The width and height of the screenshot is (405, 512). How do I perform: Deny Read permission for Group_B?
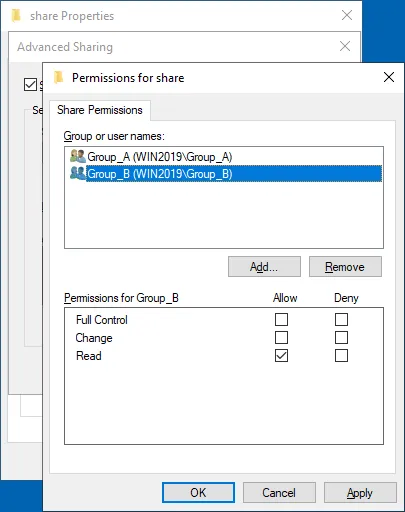tap(341, 356)
